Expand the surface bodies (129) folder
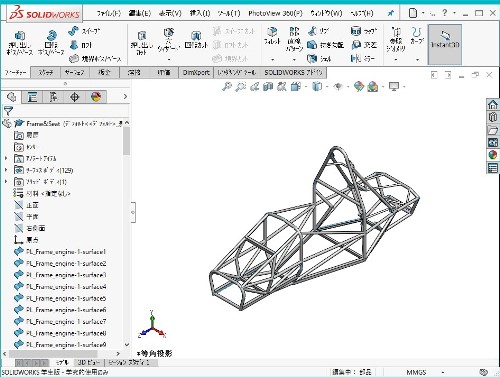 6,170
